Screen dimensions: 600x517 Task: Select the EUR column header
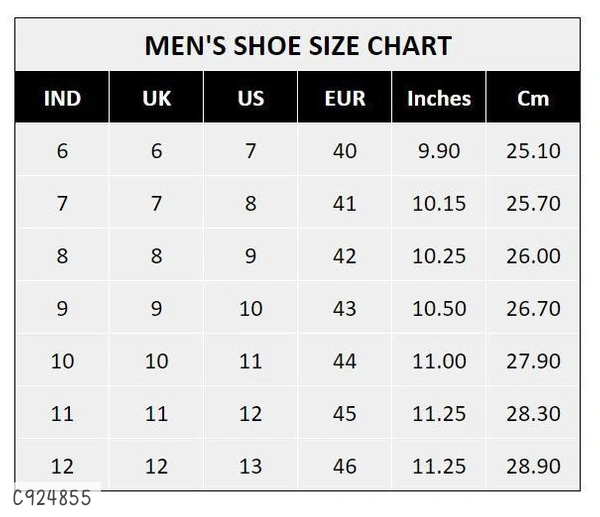345,99
